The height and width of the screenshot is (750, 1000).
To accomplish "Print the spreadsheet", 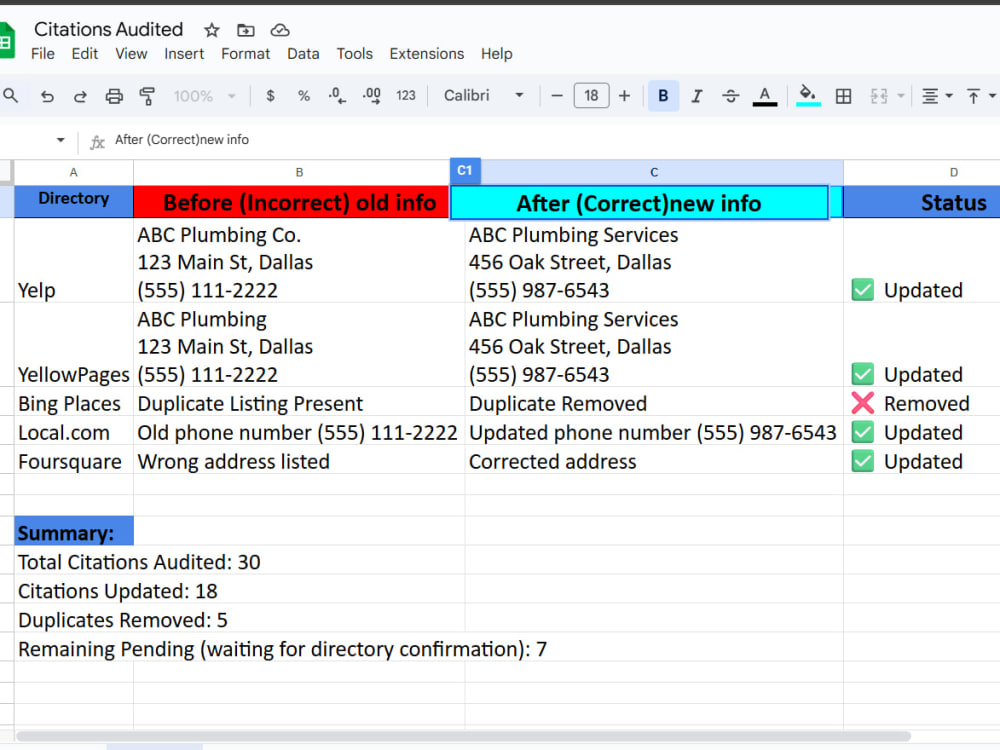I will click(x=114, y=96).
